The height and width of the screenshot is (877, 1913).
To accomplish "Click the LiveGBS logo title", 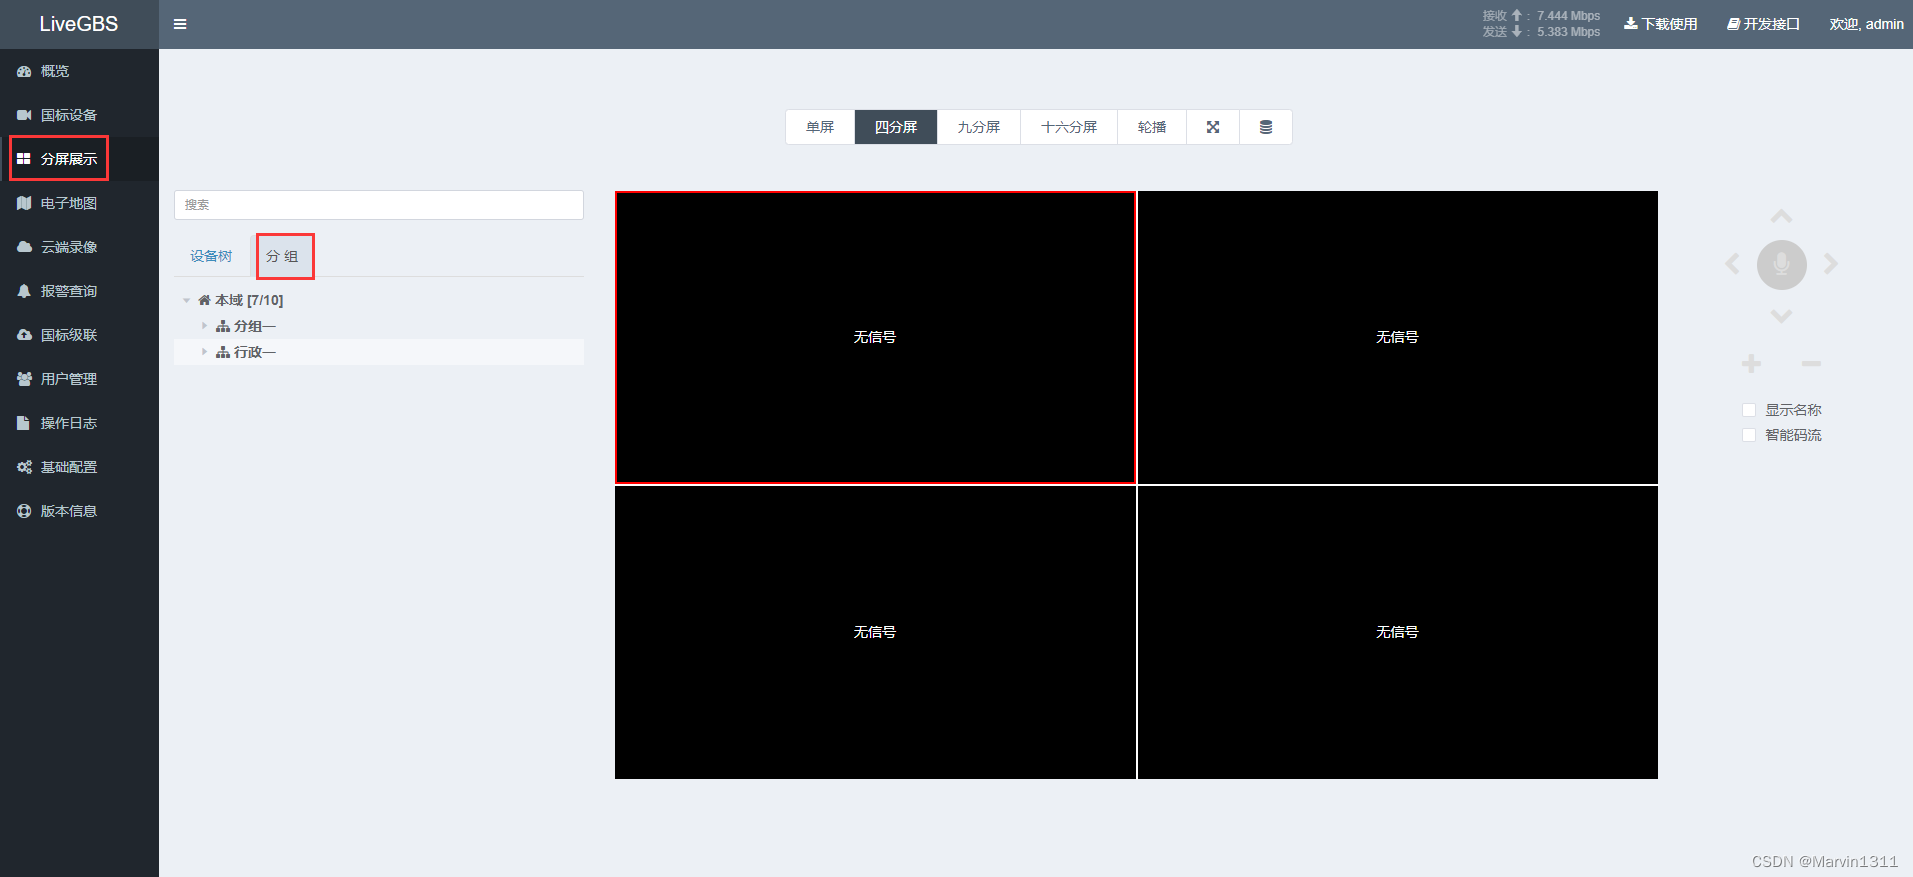I will [x=79, y=24].
